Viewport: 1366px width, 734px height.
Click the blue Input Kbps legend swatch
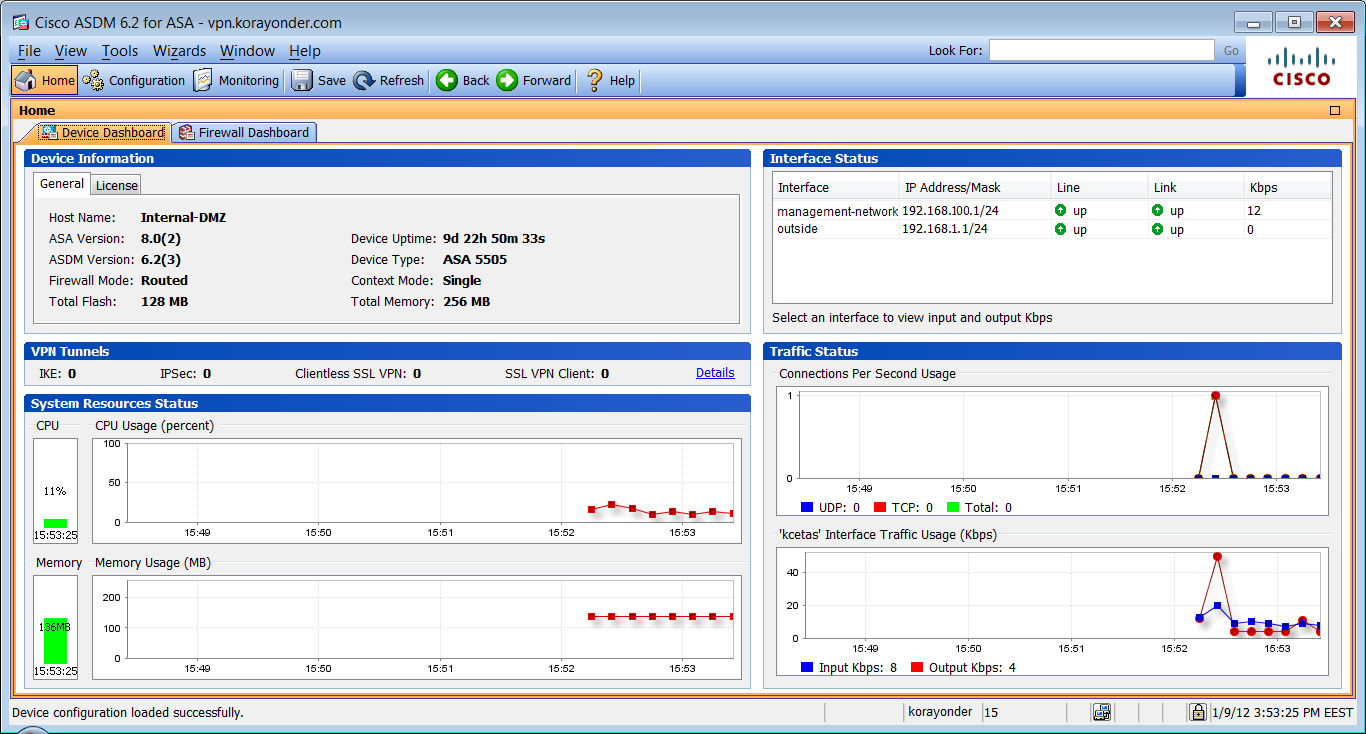pos(807,667)
